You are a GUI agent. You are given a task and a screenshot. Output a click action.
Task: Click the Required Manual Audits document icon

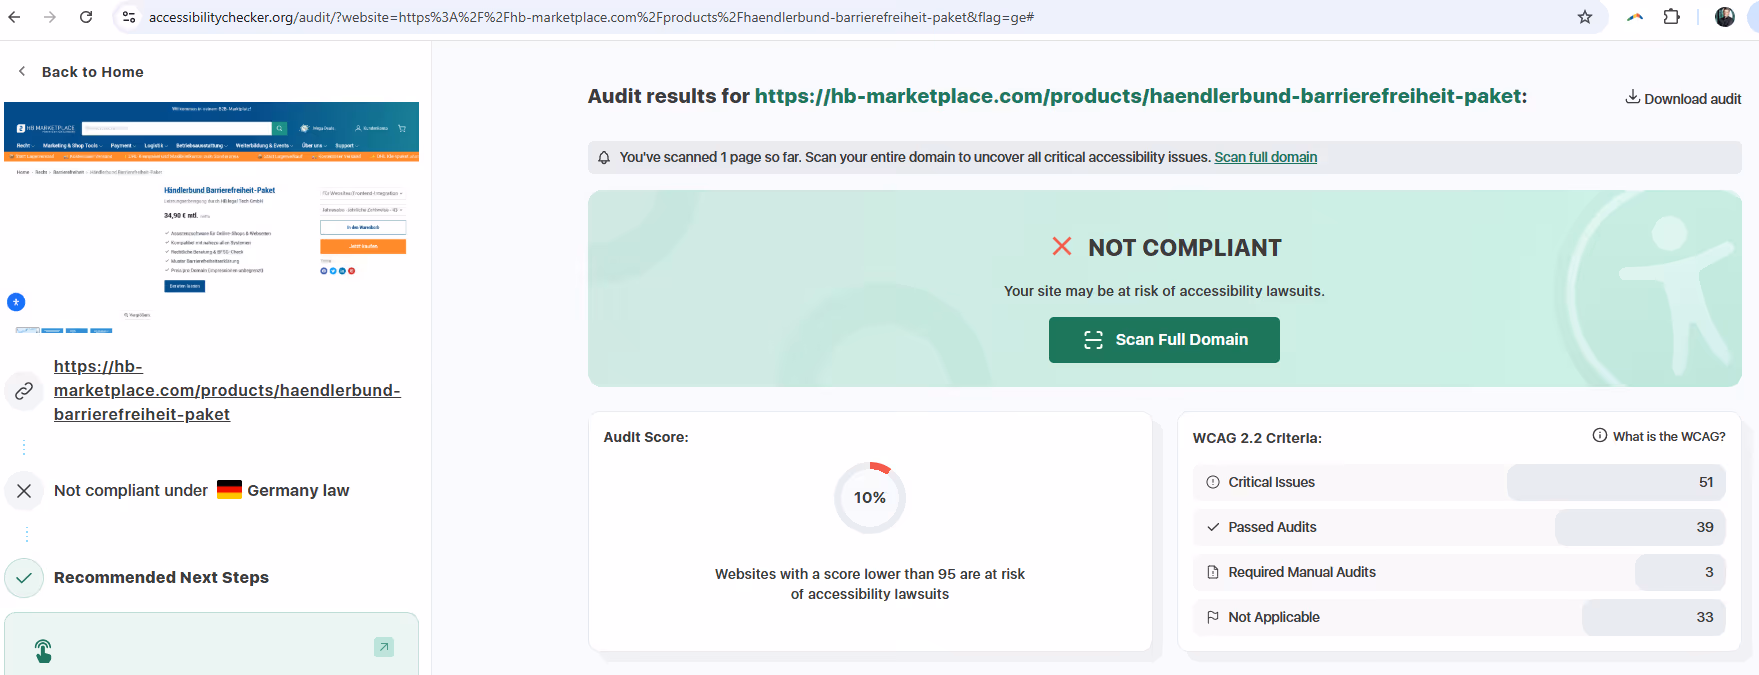coord(1213,572)
